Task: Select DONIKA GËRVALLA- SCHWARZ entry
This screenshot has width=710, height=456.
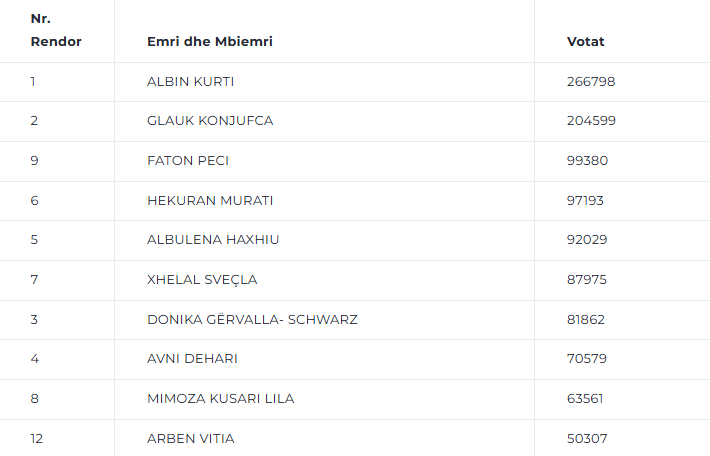Action: [252, 319]
